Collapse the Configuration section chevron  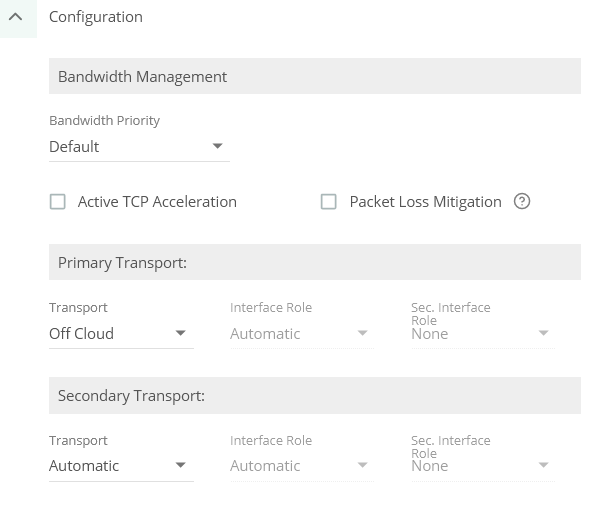[16, 17]
